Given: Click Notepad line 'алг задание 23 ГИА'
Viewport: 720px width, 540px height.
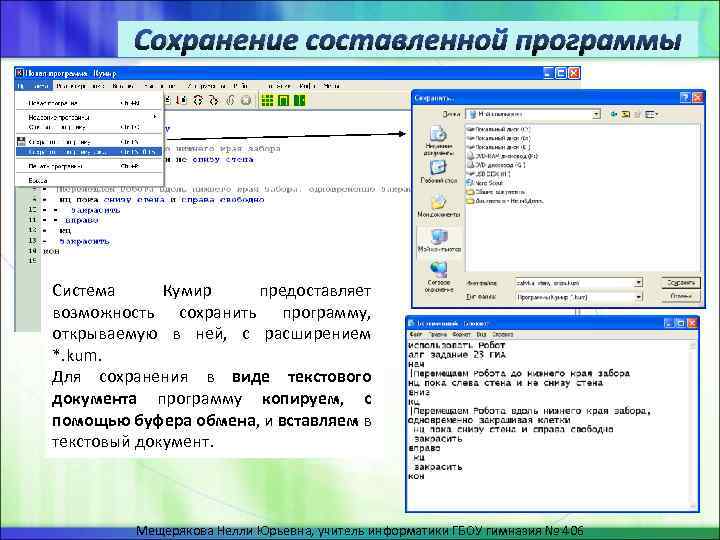Looking at the screenshot, I should 456,354.
